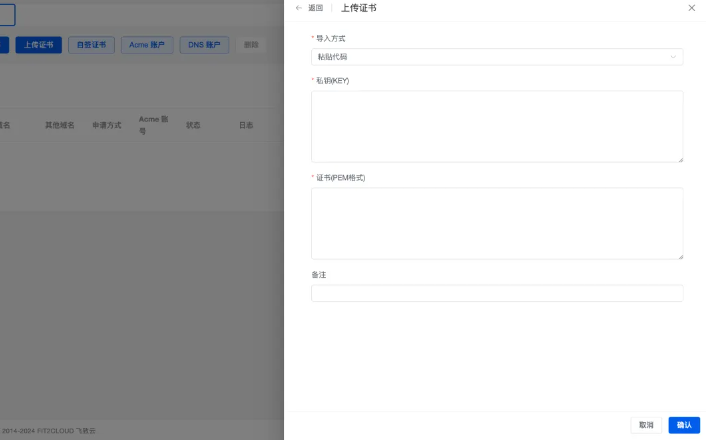This screenshot has width=714, height=446.
Task: Click the 导入方式 field label
Action: (331, 38)
